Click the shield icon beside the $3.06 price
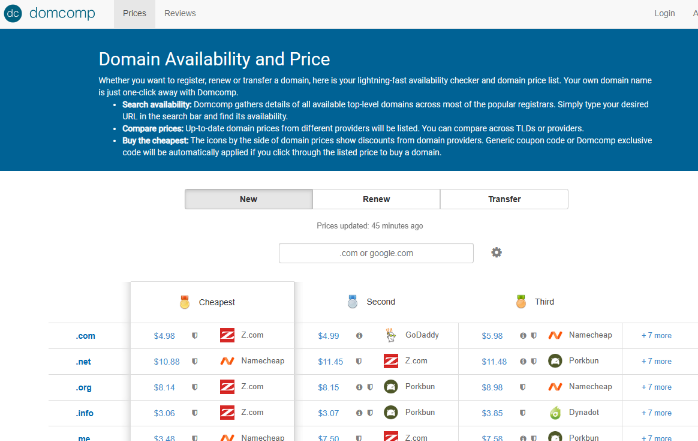The height and width of the screenshot is (441, 698). point(195,413)
